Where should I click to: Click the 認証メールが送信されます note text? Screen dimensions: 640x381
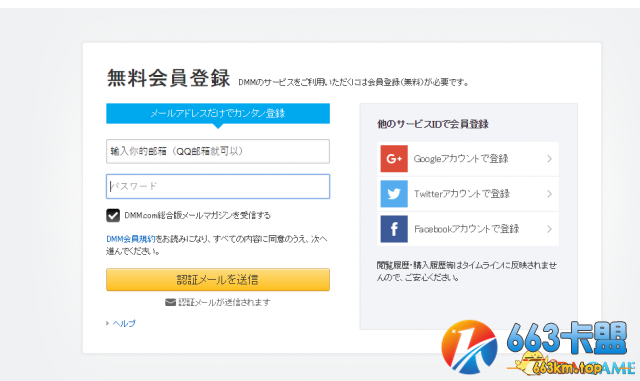click(224, 302)
